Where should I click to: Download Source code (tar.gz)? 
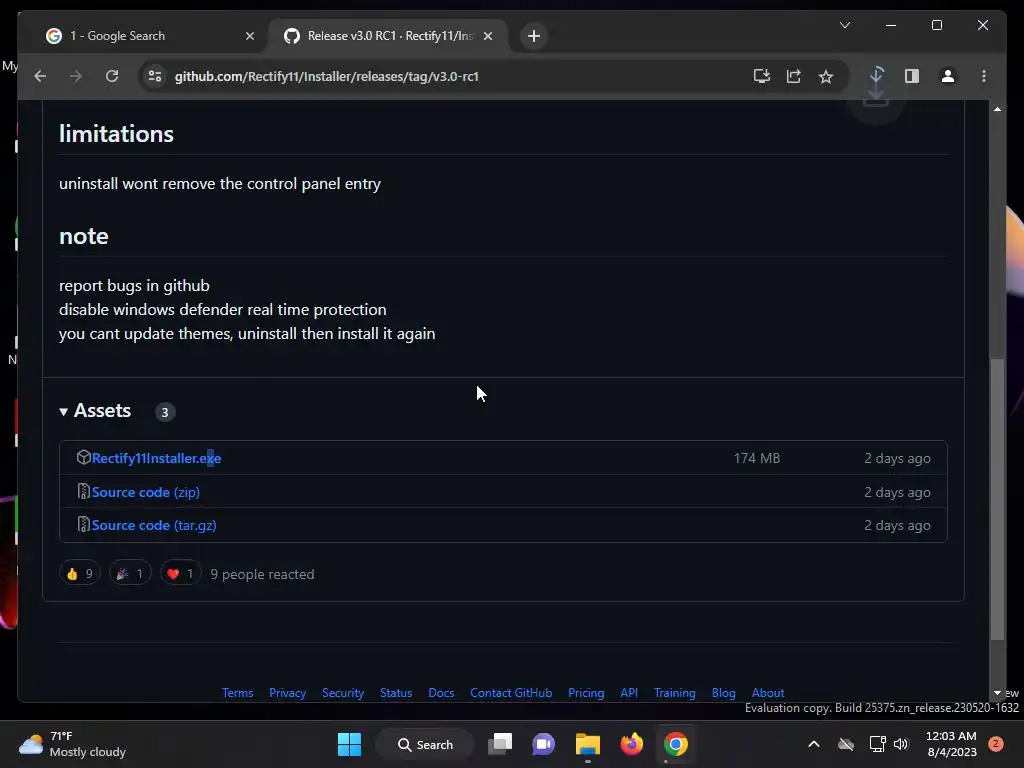pos(154,525)
